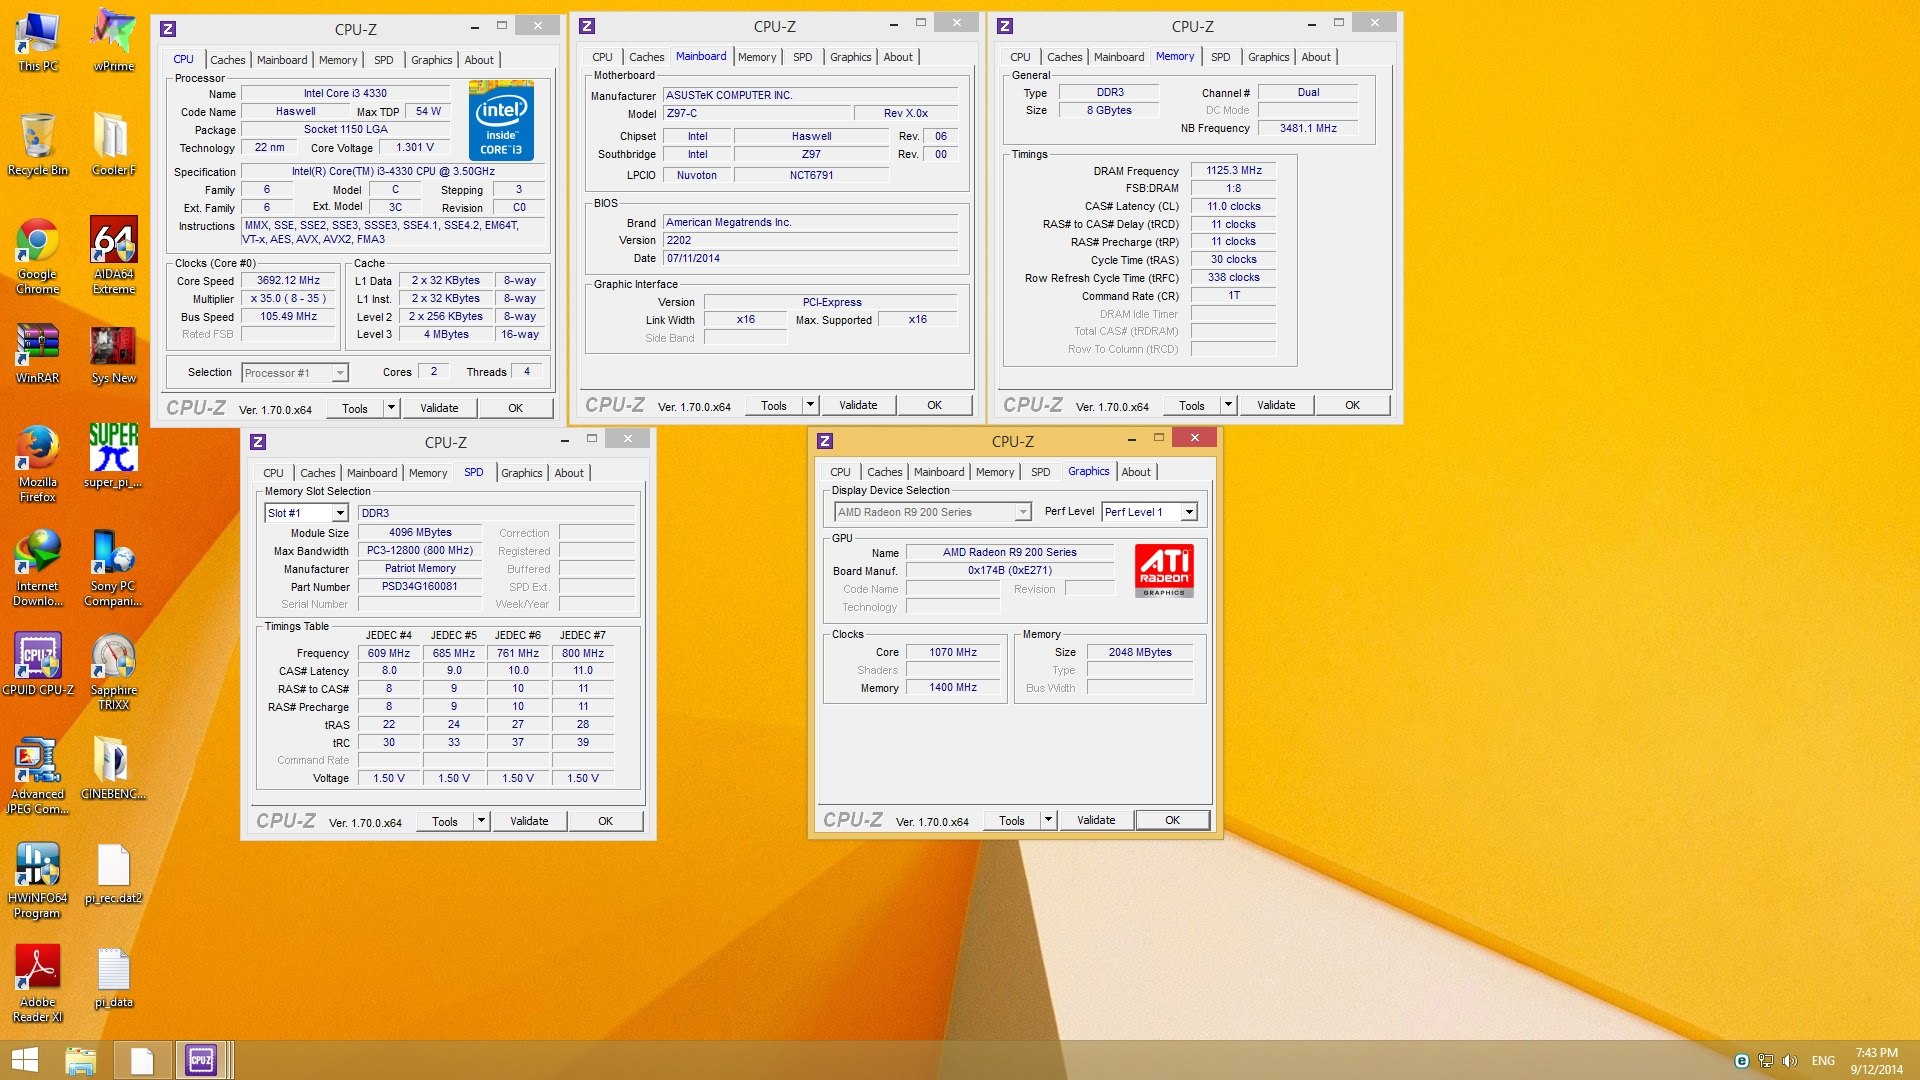Launch Mozilla Firefox icon
The image size is (1920, 1080).
37,463
